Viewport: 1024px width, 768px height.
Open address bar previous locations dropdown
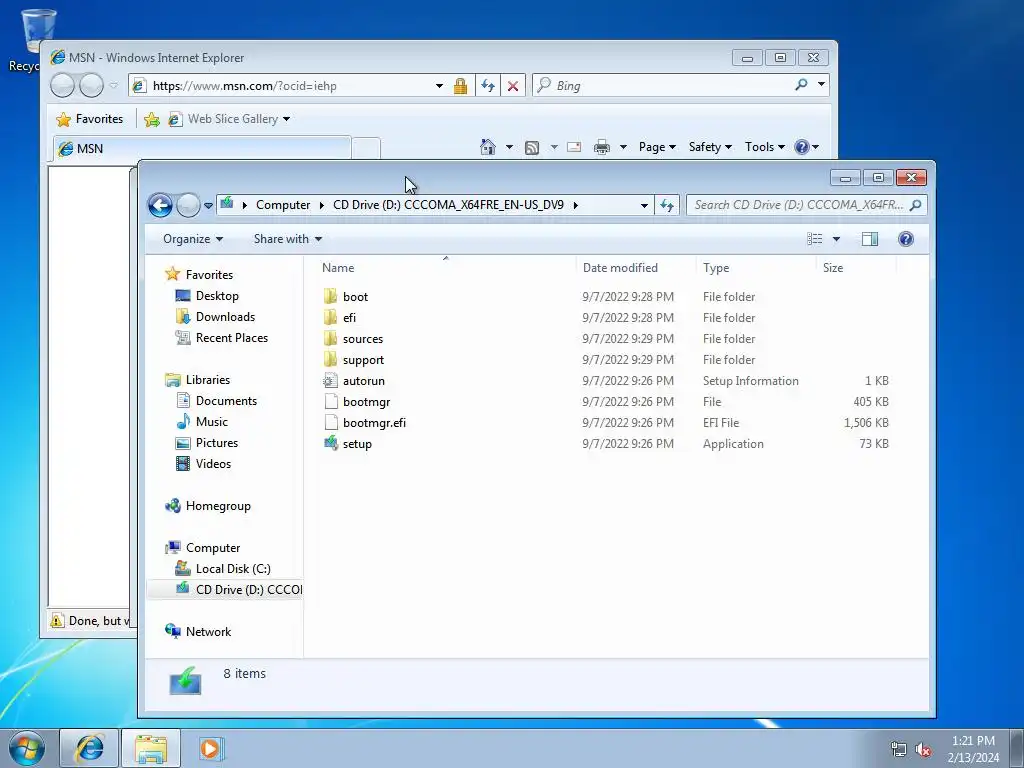tap(644, 205)
